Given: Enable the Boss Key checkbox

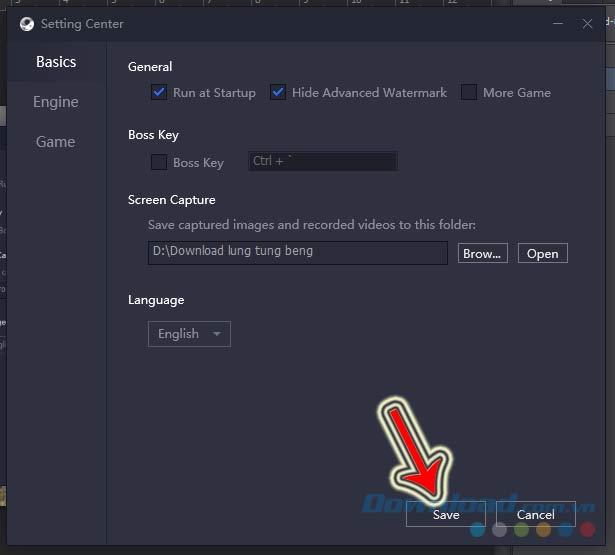Looking at the screenshot, I should [x=159, y=162].
